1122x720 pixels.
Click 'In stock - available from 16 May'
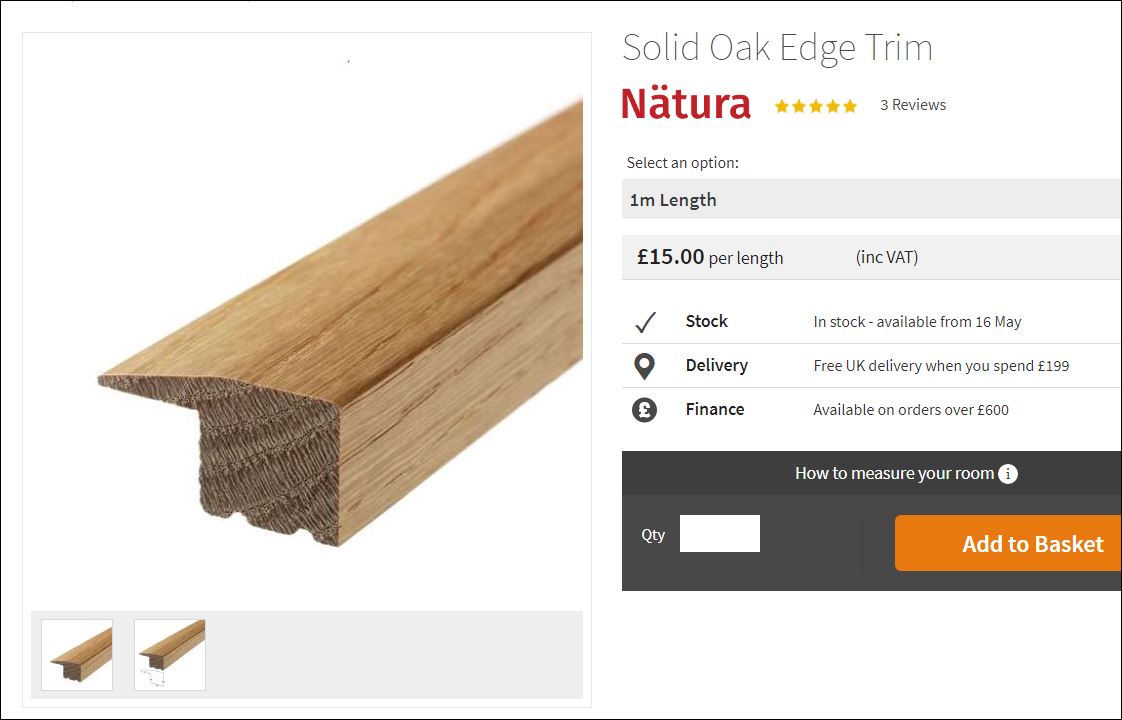point(917,322)
